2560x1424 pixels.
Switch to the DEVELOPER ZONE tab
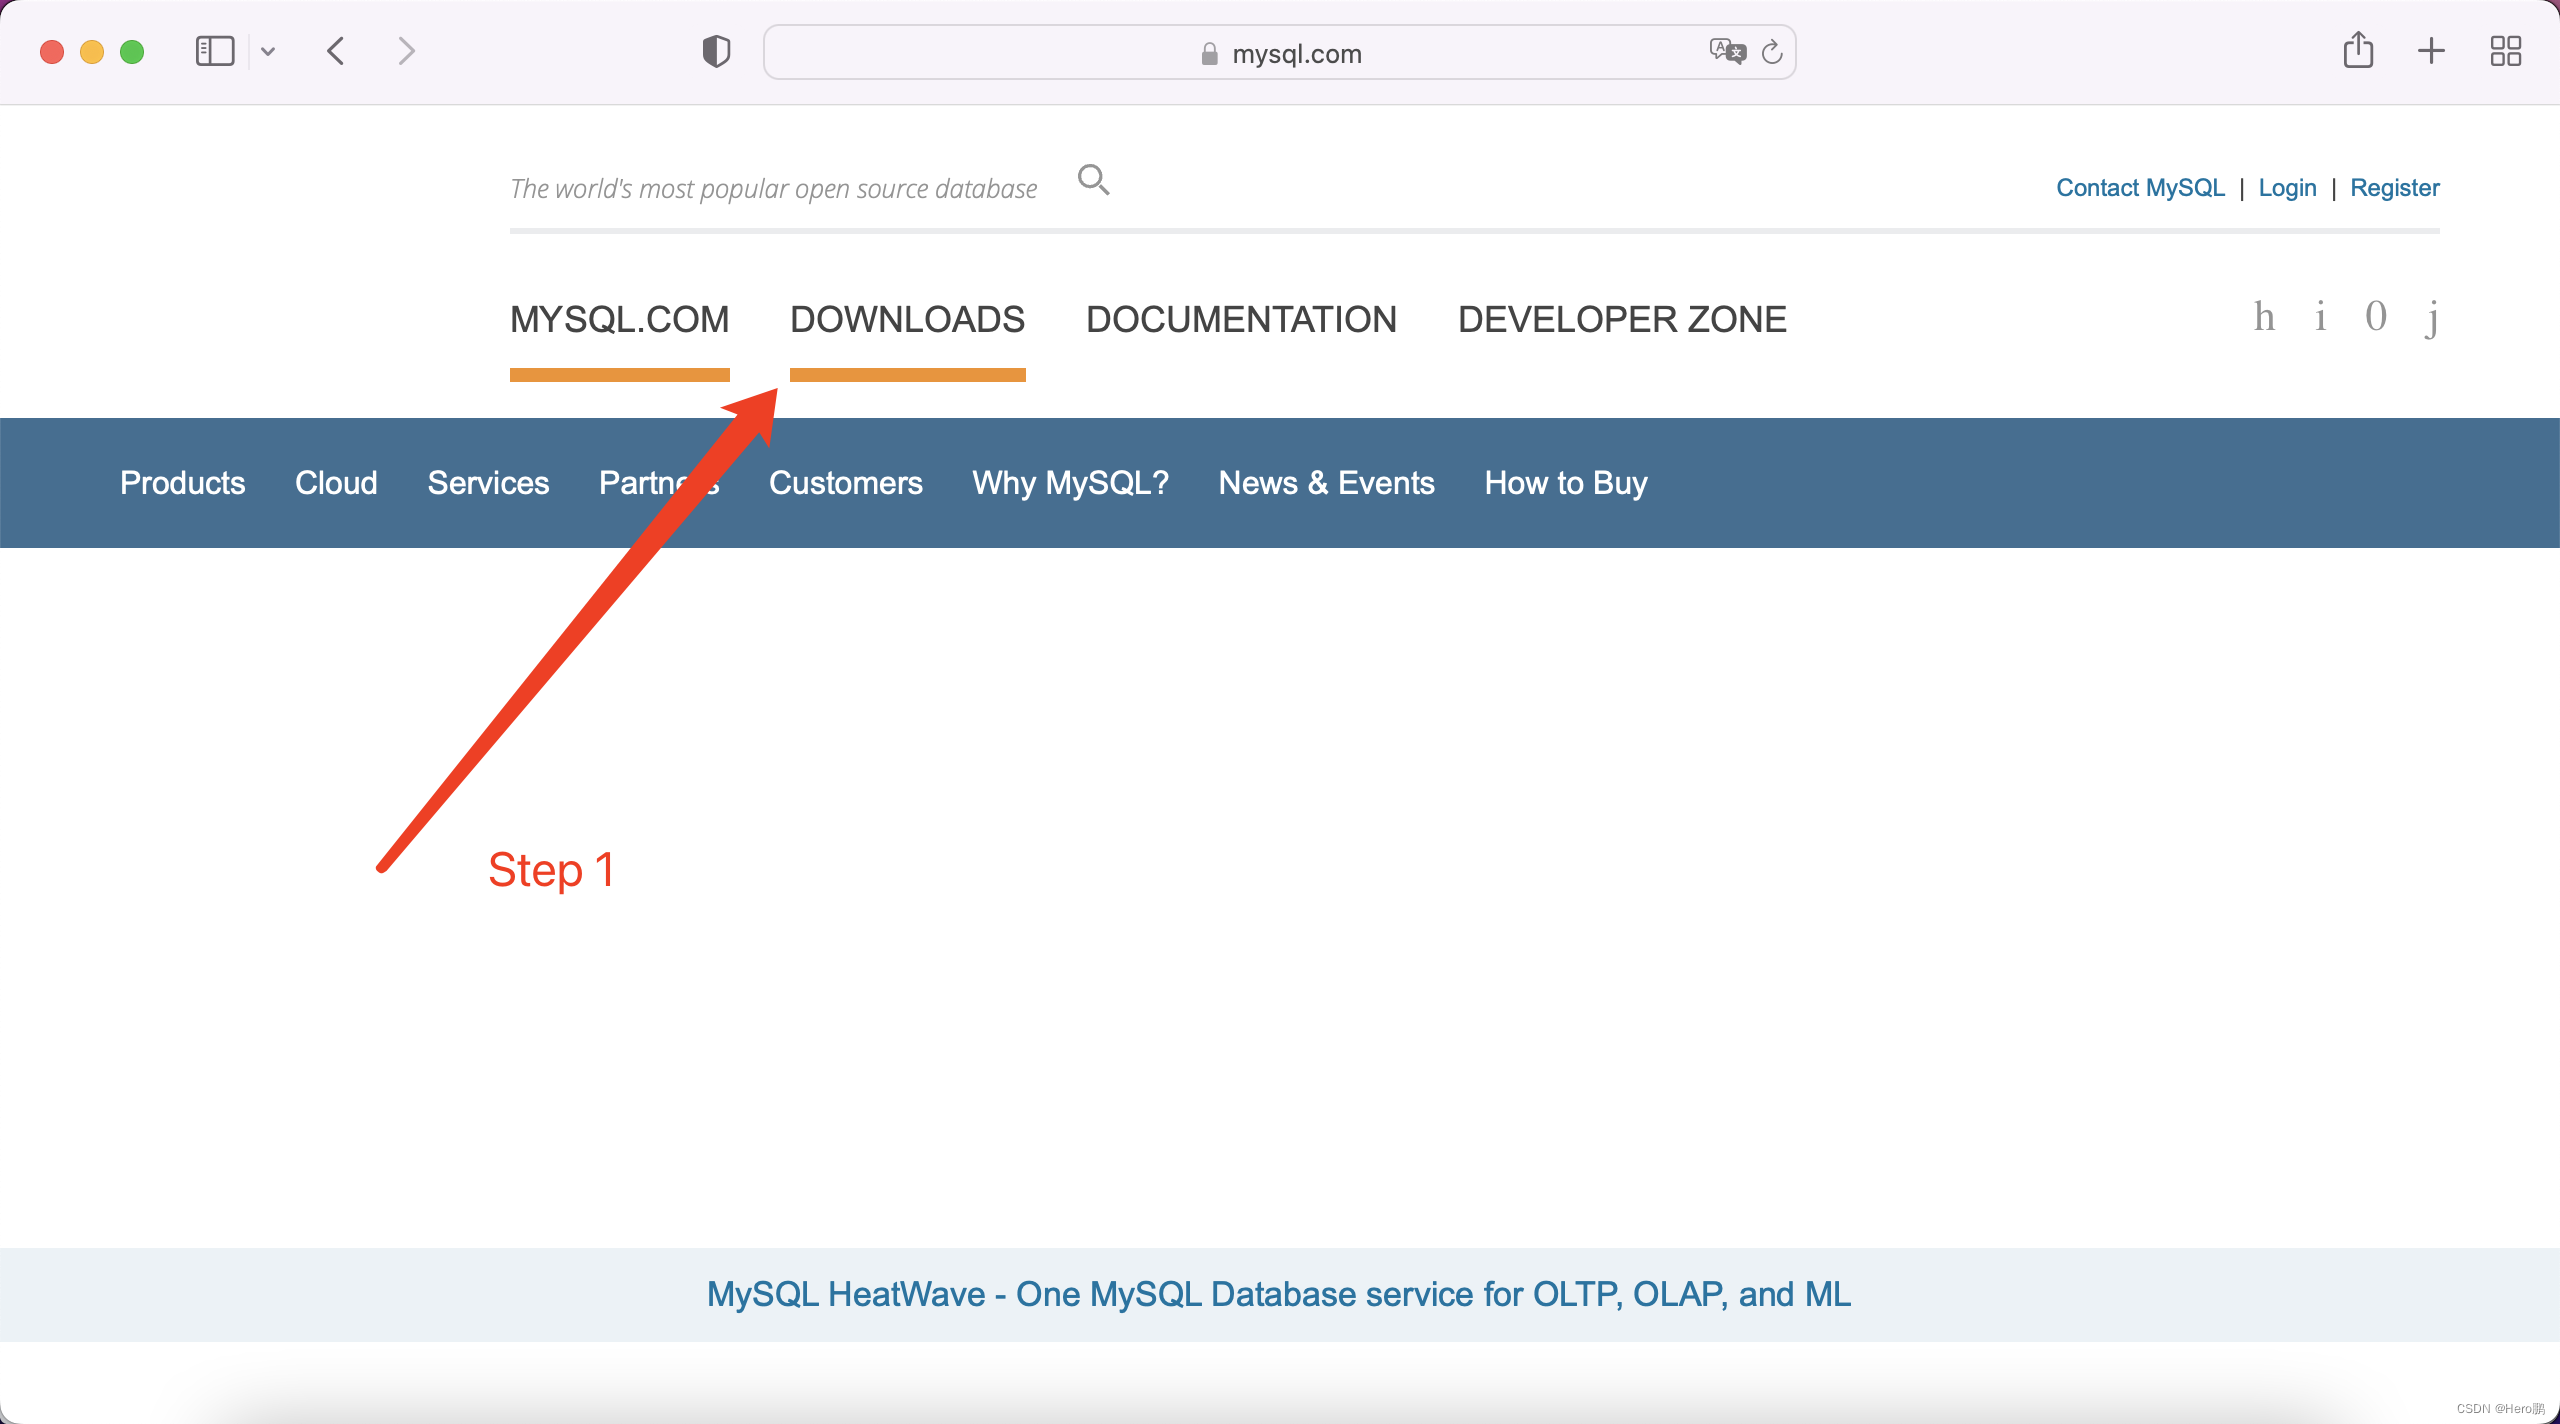[1622, 320]
